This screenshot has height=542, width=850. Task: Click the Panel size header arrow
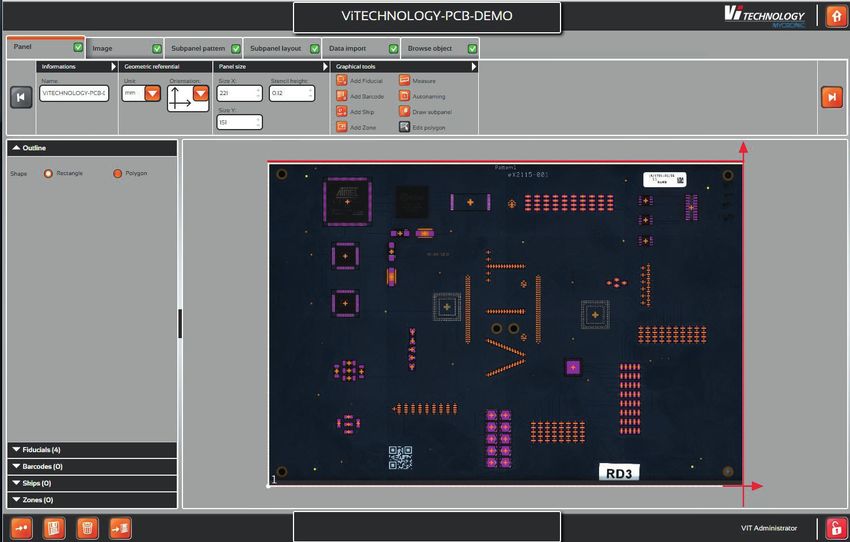[325, 67]
